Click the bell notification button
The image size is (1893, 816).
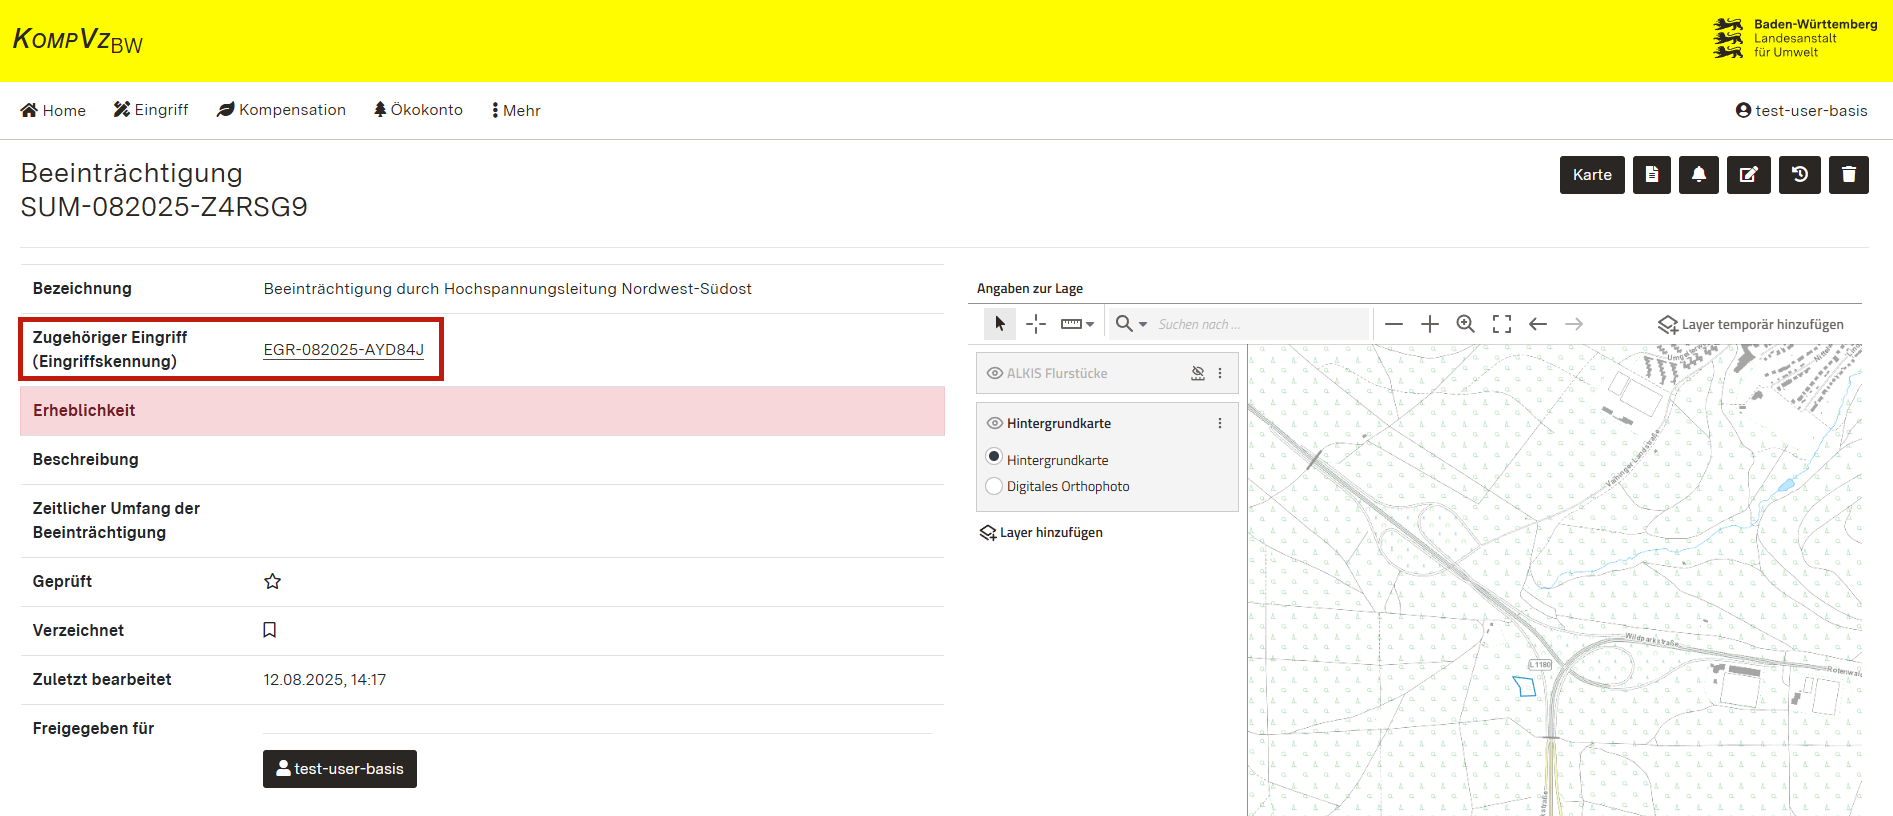coord(1698,175)
